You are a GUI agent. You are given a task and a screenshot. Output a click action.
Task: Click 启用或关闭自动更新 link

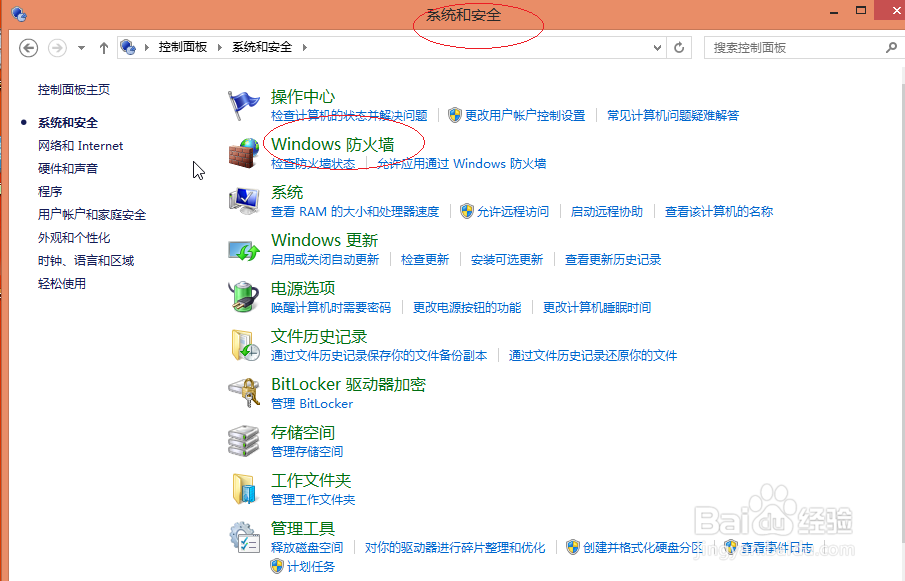325,259
